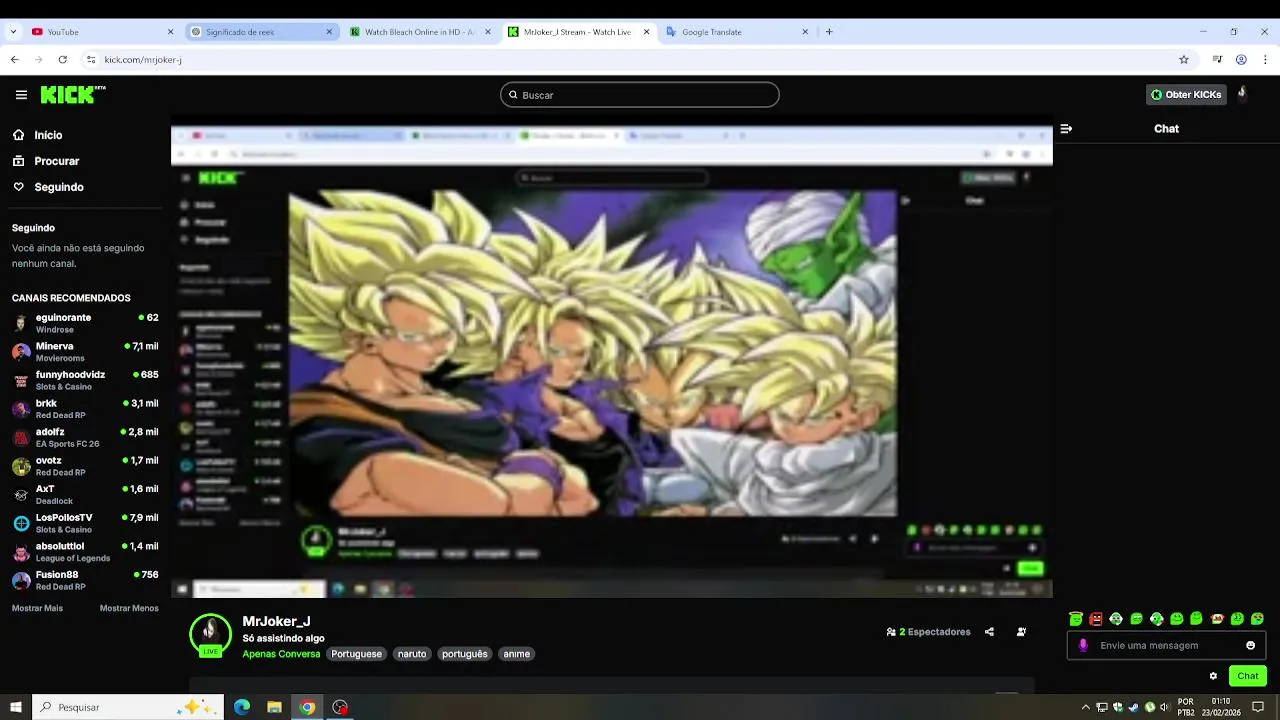
Task: Click the follow user icon near share
Action: pyautogui.click(x=1021, y=632)
